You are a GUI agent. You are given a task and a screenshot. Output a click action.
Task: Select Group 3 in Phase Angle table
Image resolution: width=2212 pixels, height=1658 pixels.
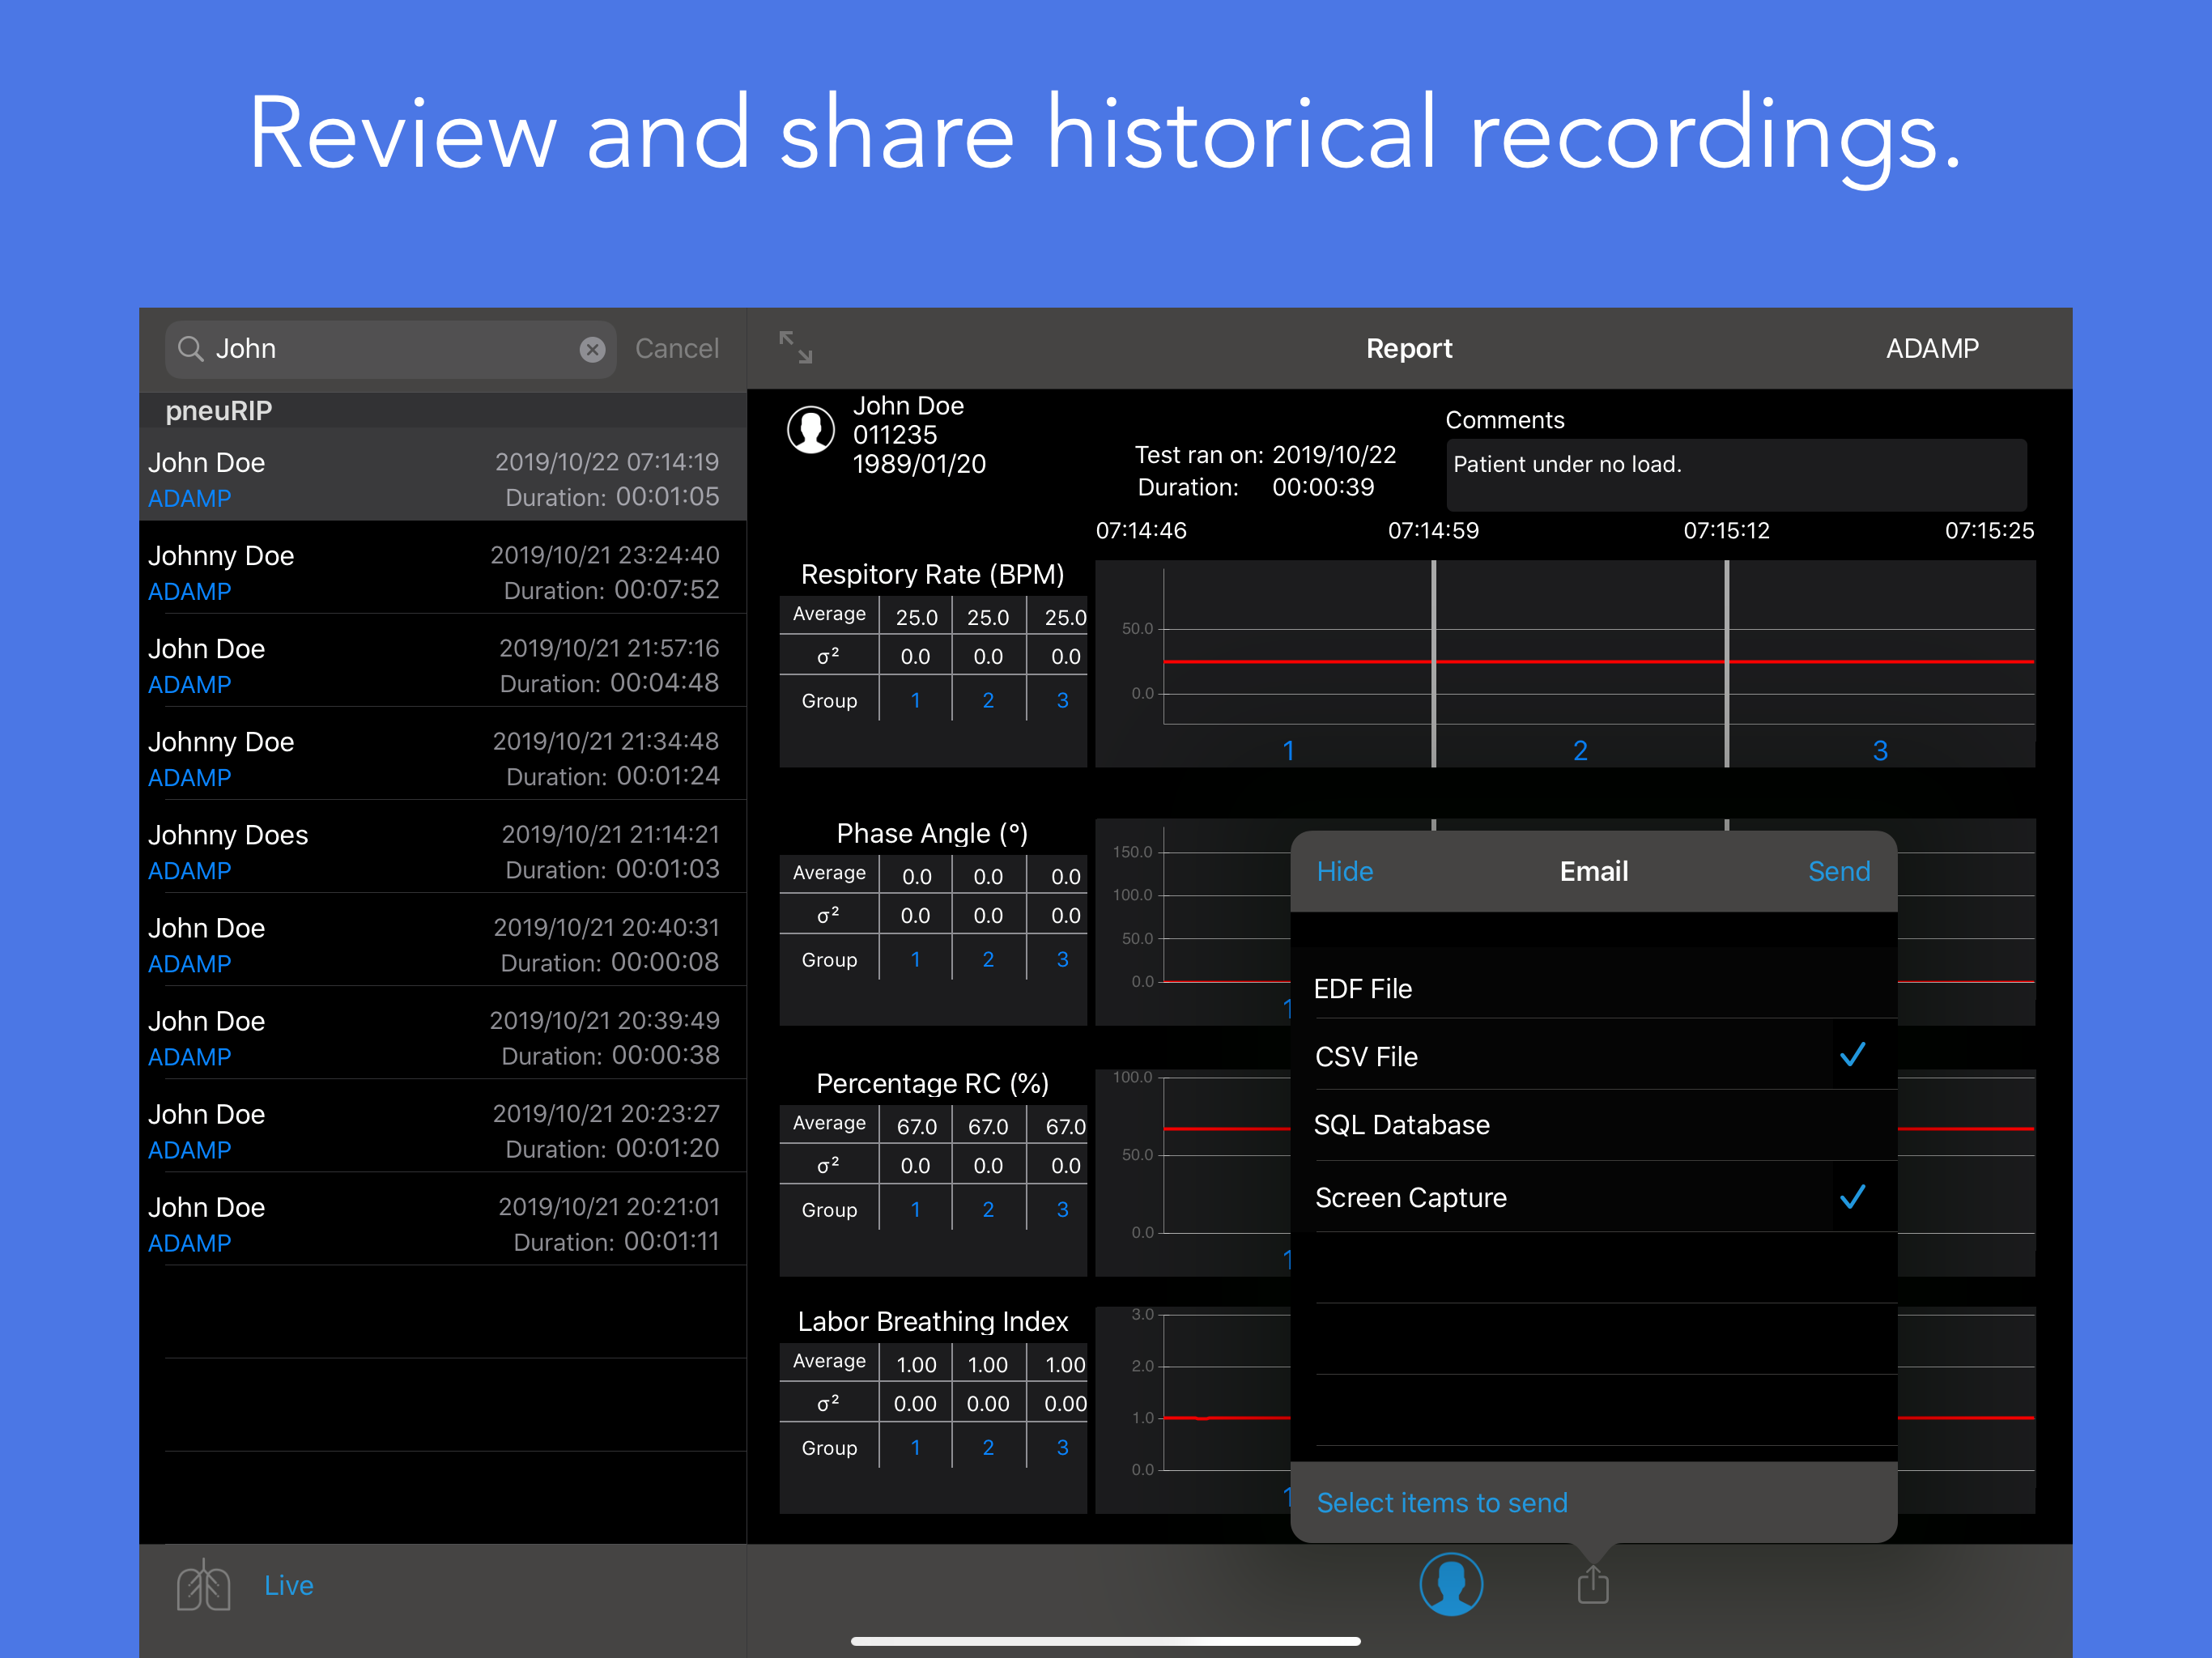point(1062,959)
